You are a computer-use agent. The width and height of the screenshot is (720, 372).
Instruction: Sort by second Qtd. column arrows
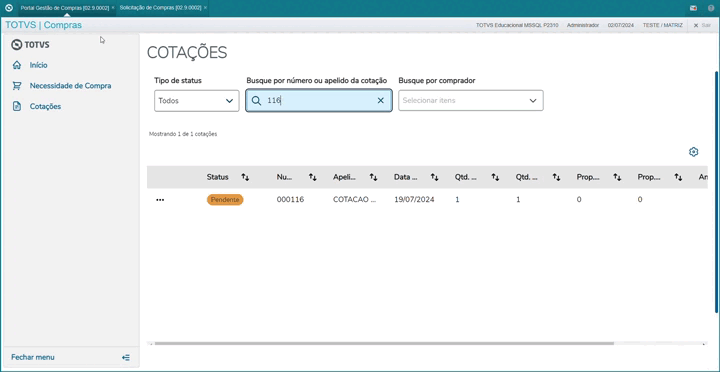pos(556,177)
